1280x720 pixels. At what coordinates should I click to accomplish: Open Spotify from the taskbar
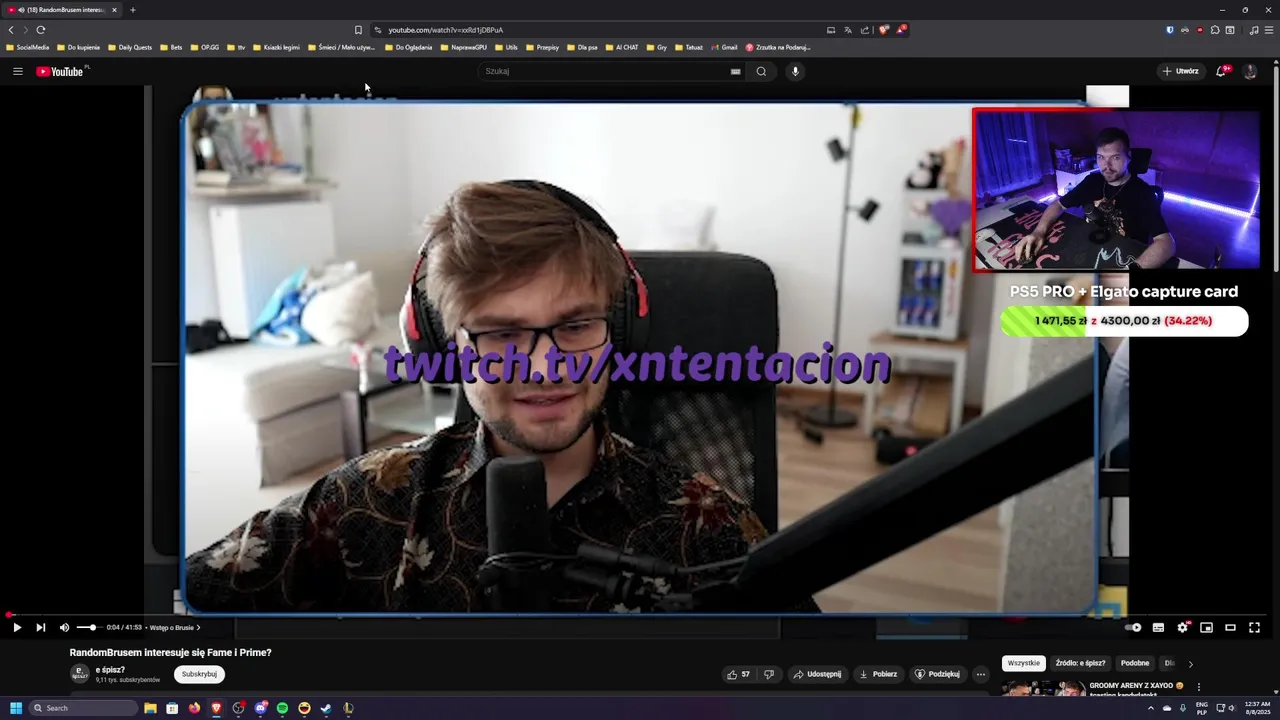click(x=282, y=708)
